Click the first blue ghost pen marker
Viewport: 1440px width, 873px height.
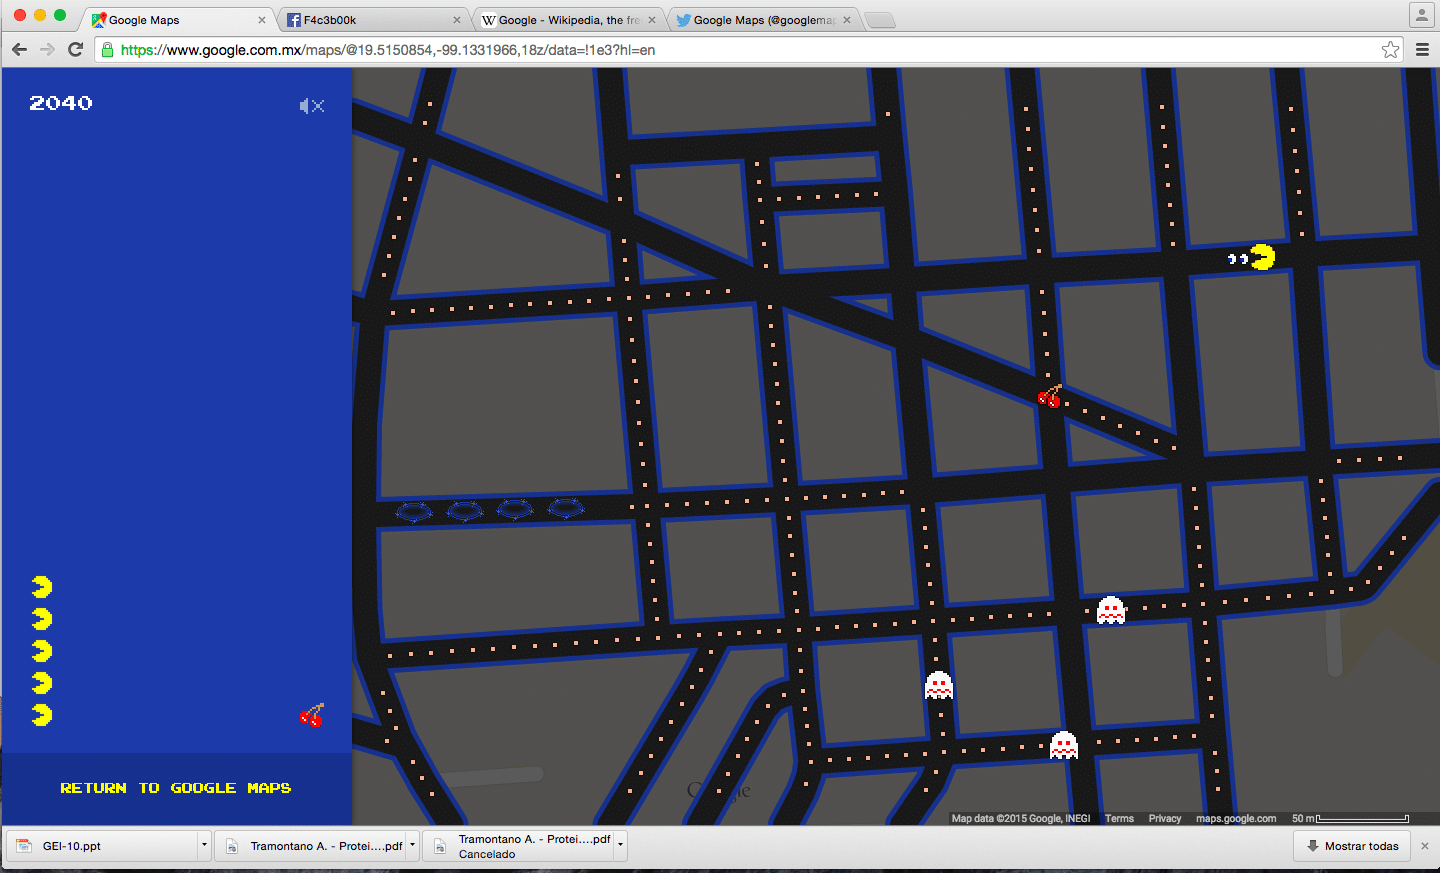coord(414,512)
